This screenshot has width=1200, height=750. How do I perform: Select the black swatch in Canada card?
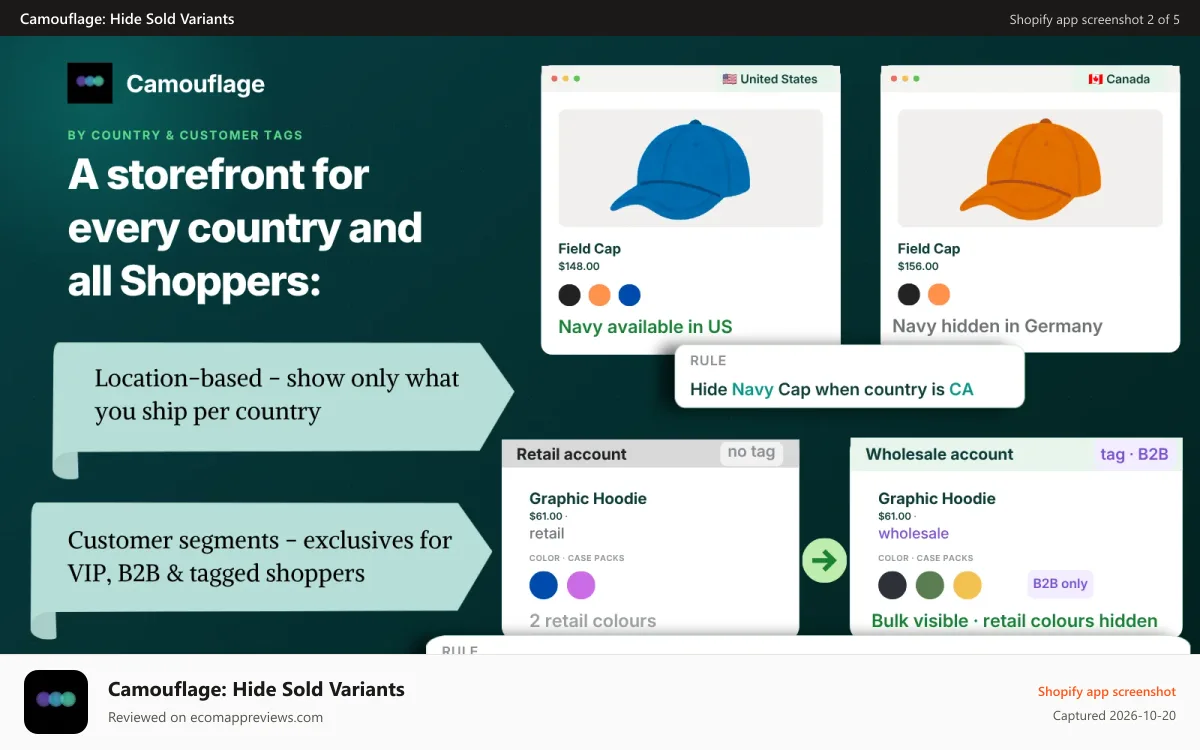[909, 294]
